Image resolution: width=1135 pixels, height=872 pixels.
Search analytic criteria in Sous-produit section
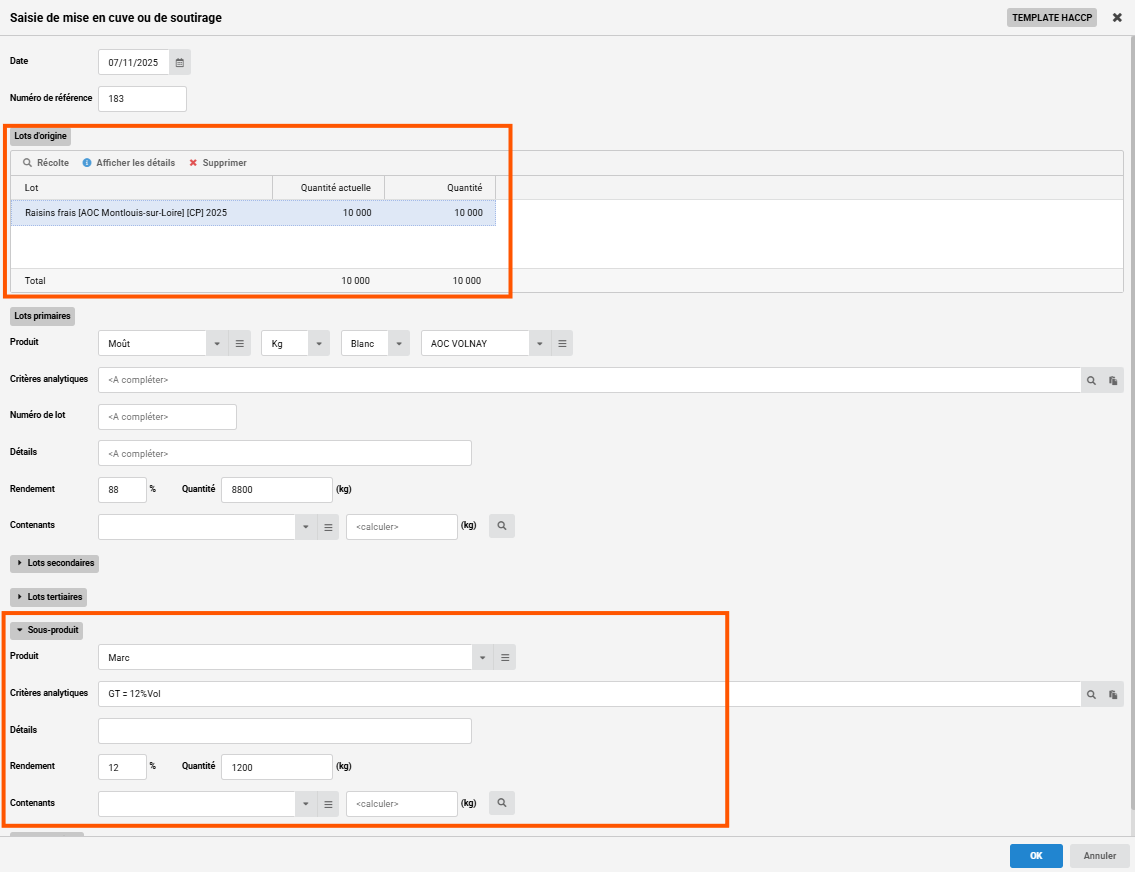[x=1091, y=694]
